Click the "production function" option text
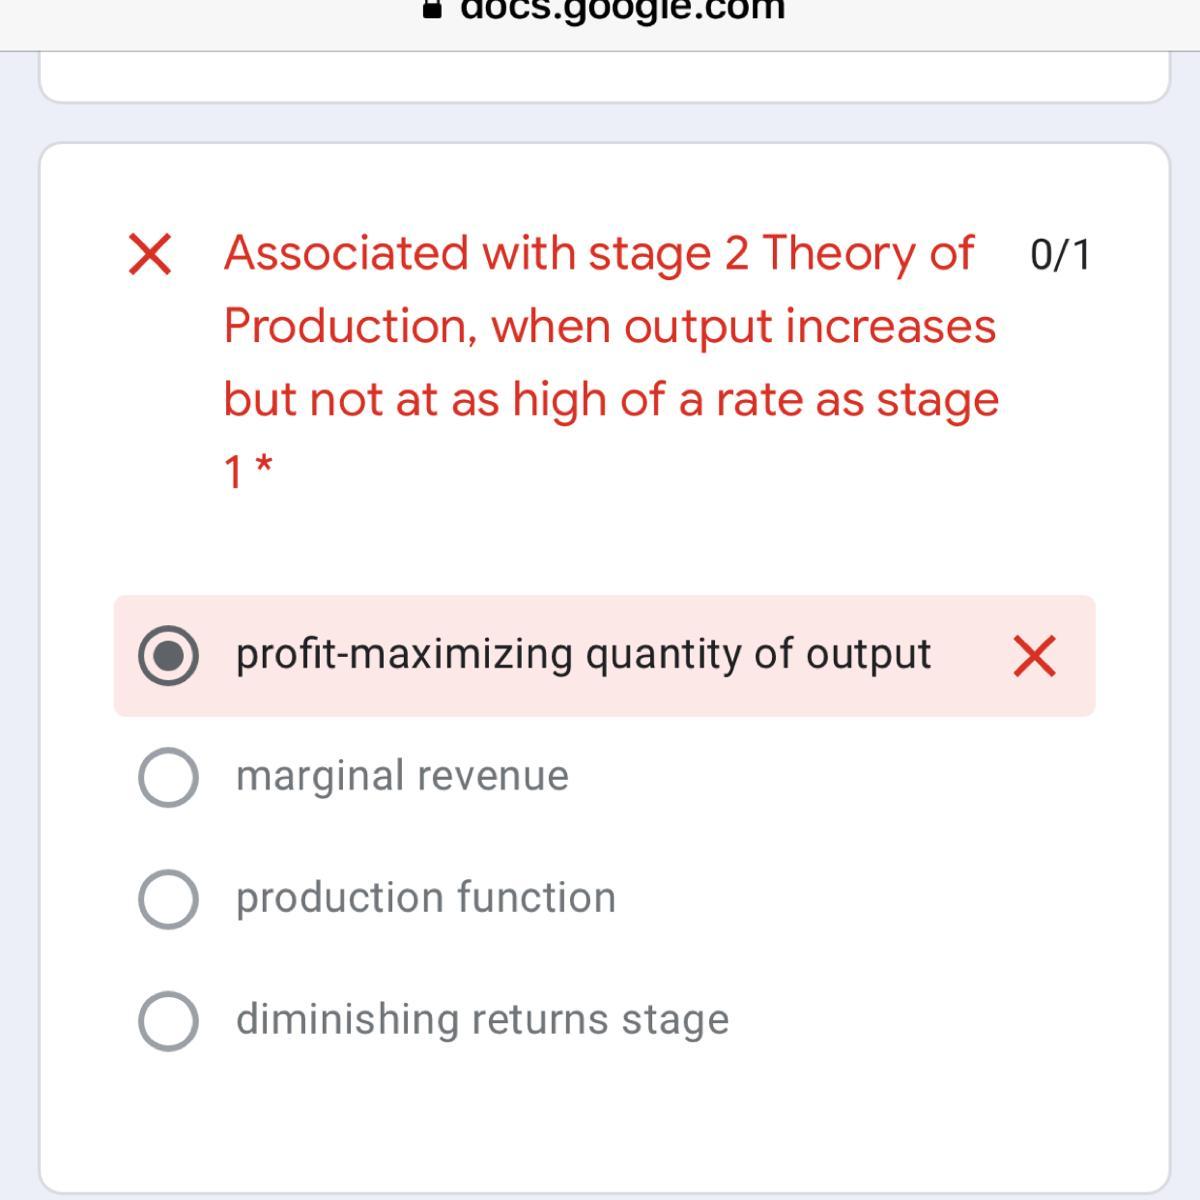Screen dimensions: 1200x1200 [x=426, y=898]
